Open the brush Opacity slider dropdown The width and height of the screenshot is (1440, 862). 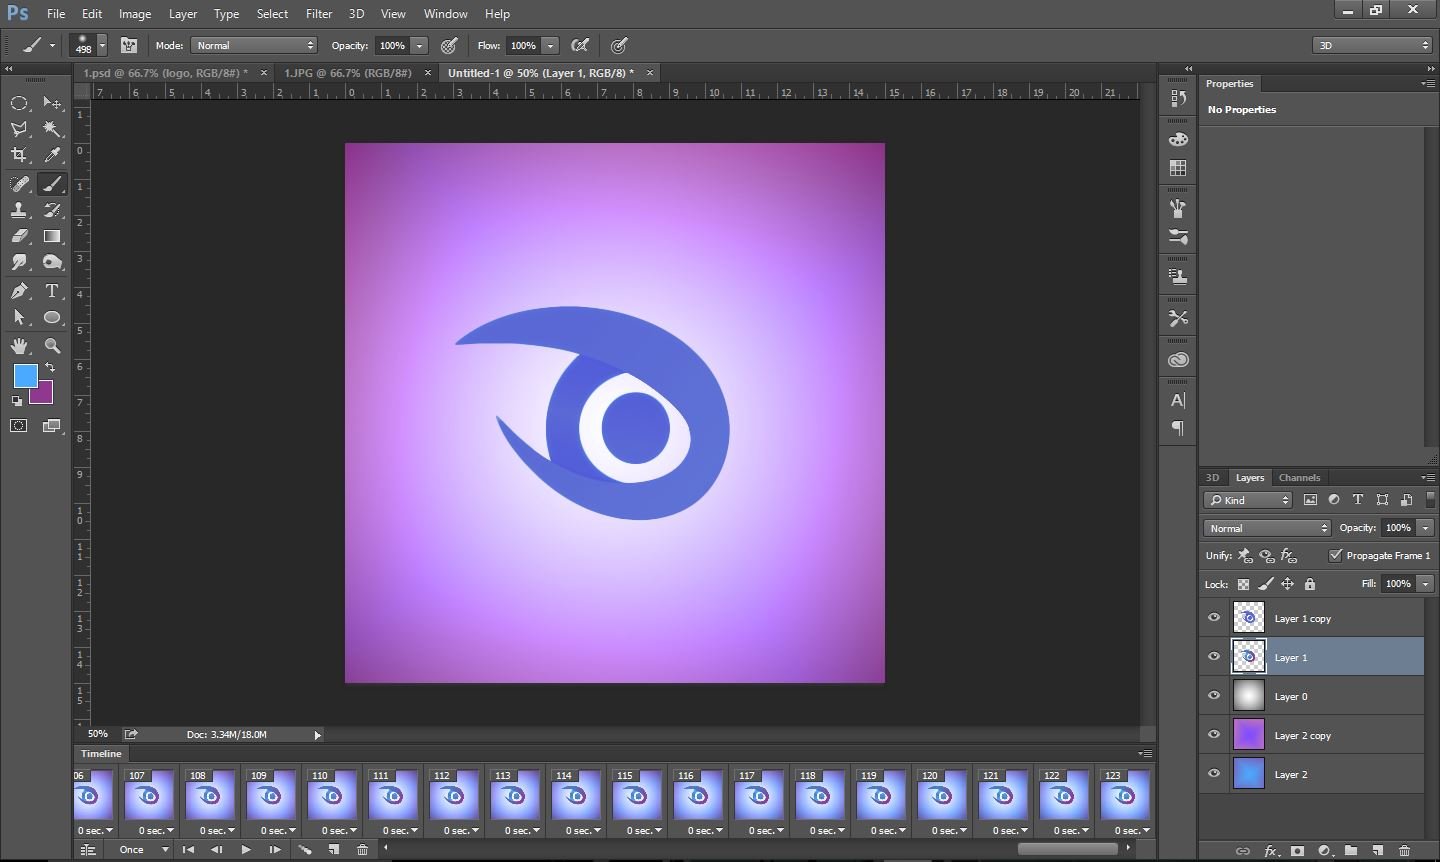[420, 45]
